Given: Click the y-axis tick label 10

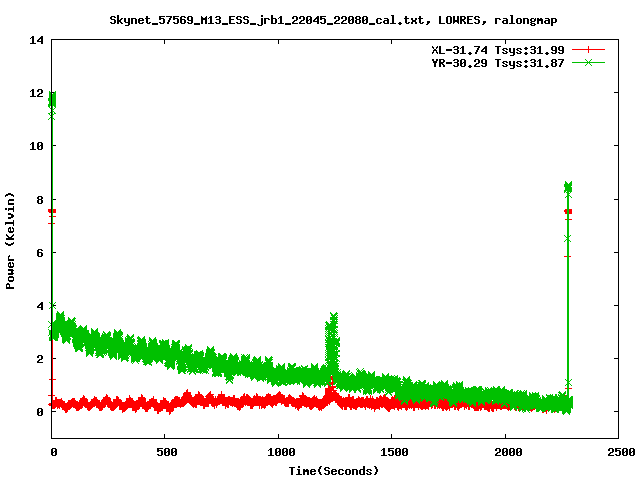Looking at the screenshot, I should pyautogui.click(x=36, y=146).
